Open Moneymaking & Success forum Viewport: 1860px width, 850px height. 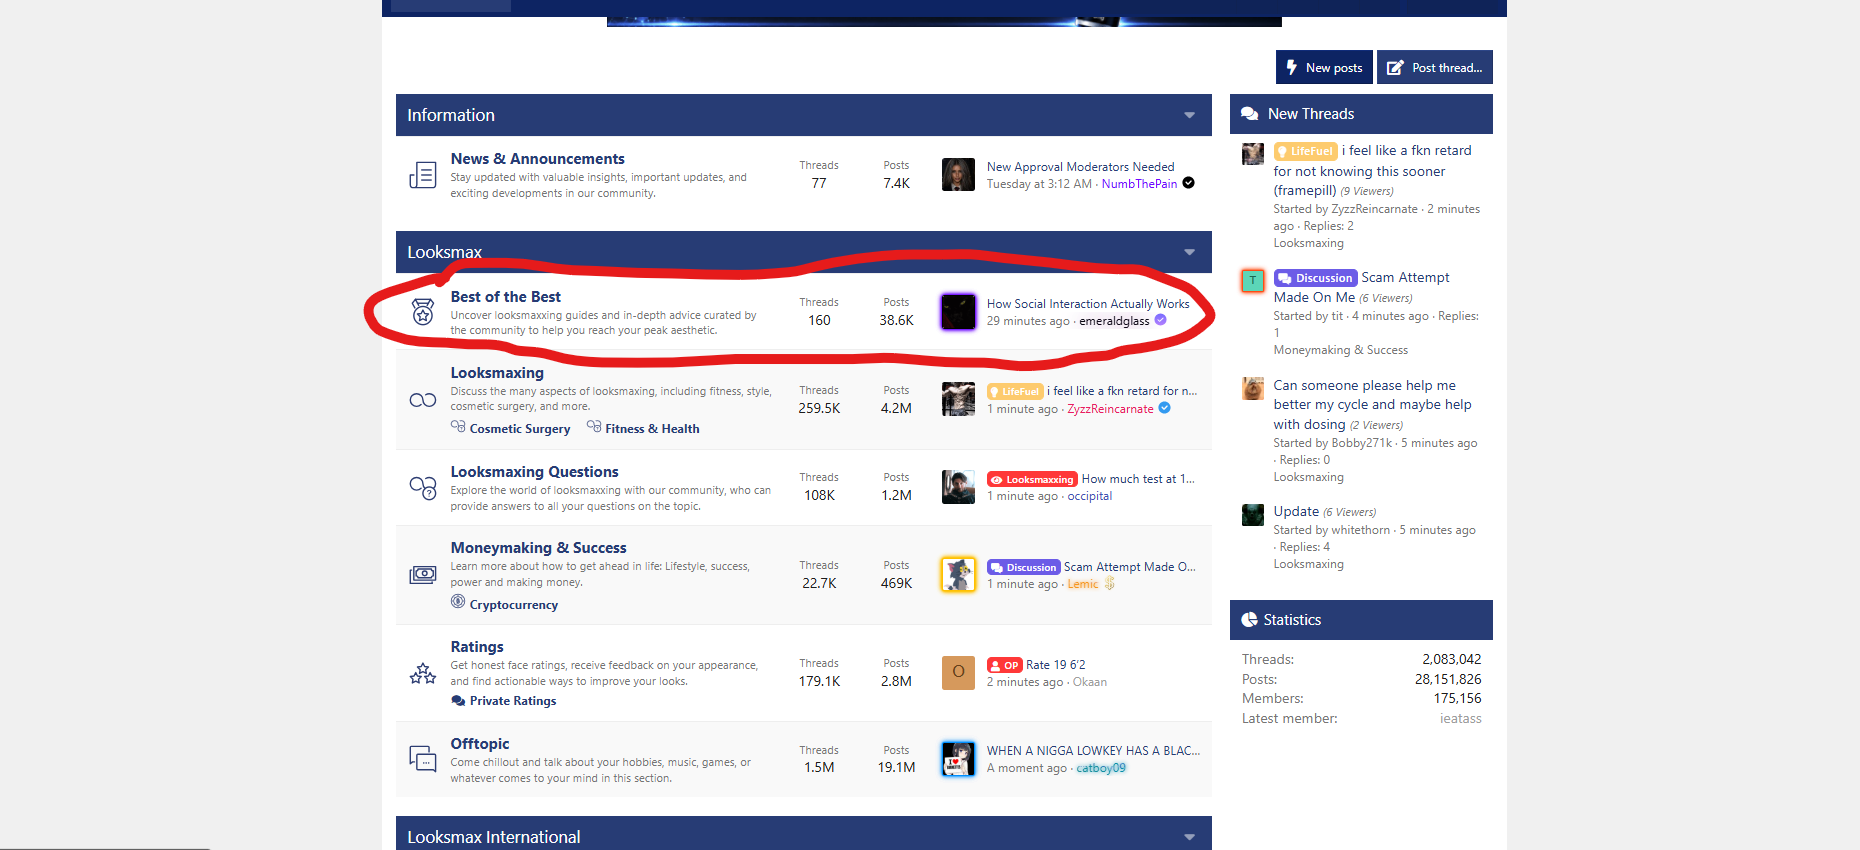(538, 548)
